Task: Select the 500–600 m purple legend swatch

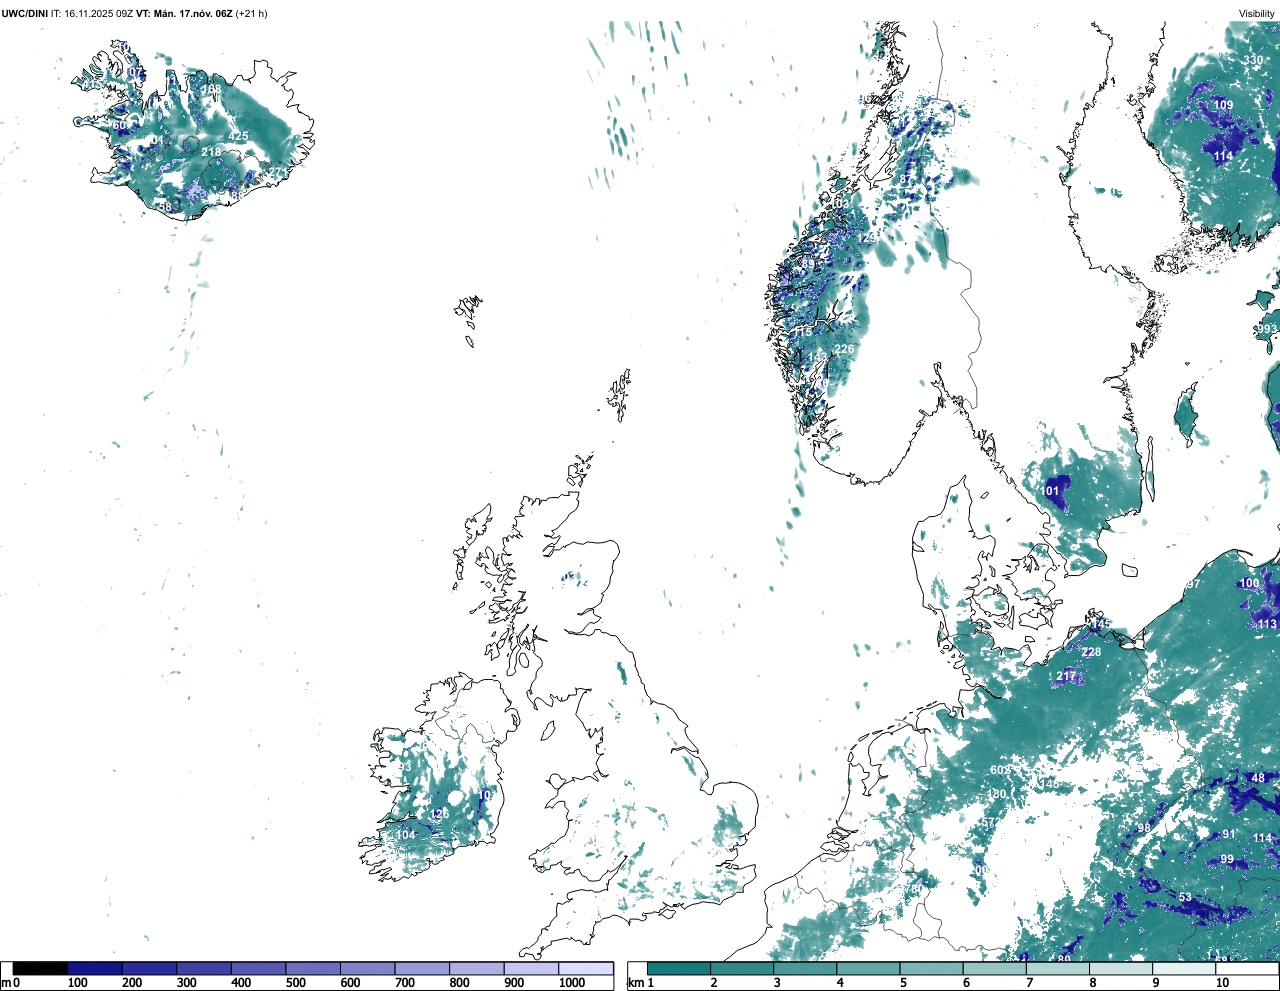Action: pos(313,969)
